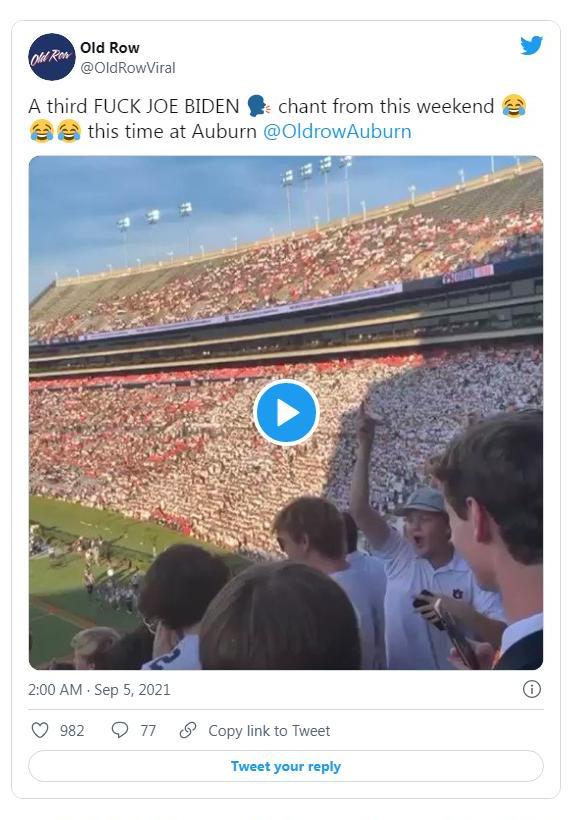Click the 77 replies count

pyautogui.click(x=148, y=731)
